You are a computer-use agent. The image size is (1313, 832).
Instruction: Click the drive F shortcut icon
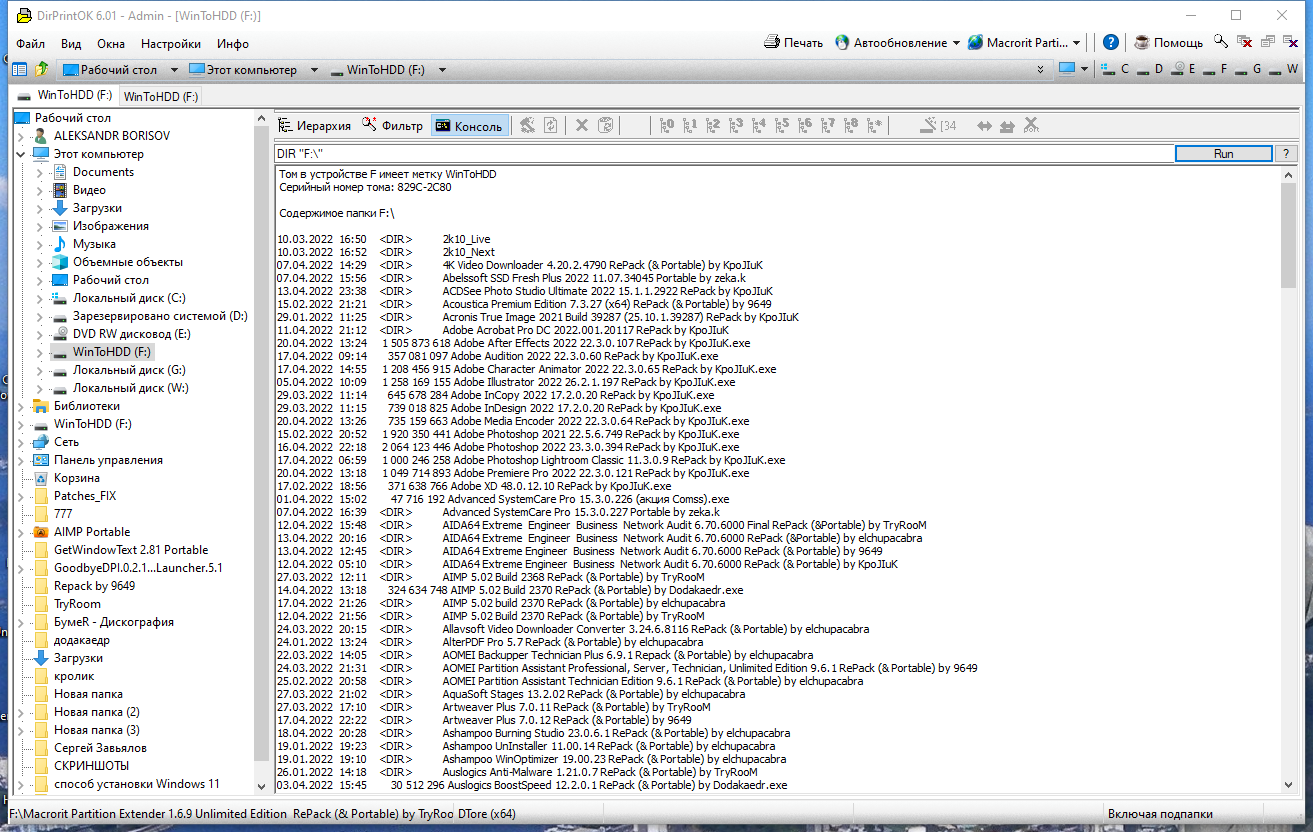[1216, 70]
